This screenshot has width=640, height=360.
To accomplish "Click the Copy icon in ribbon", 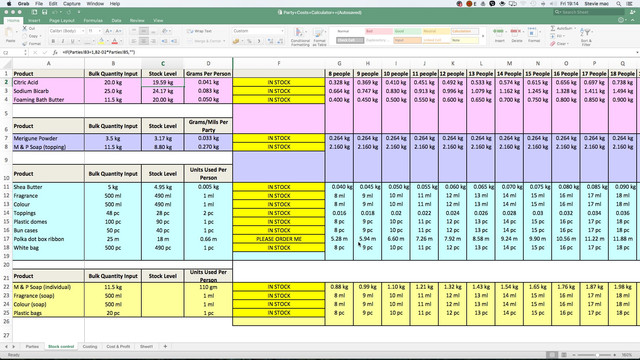I will [25, 36].
